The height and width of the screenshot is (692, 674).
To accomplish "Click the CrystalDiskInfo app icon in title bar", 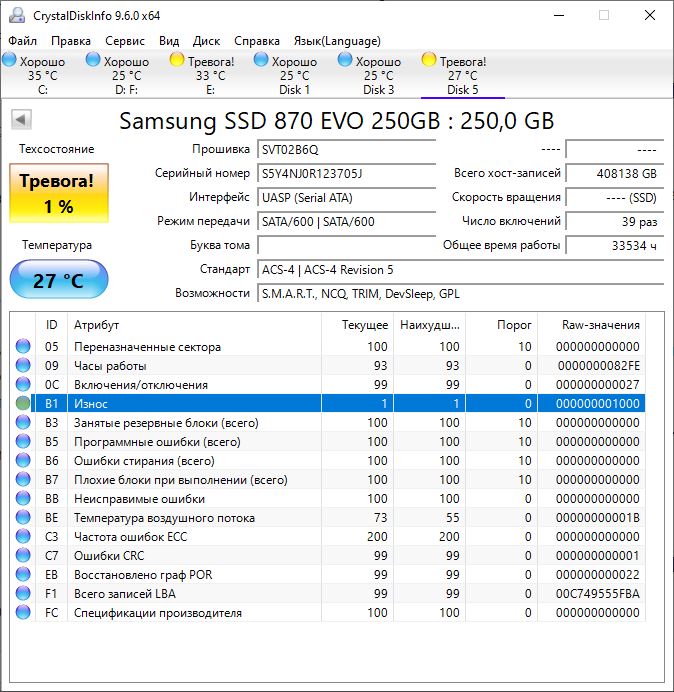I will point(17,15).
